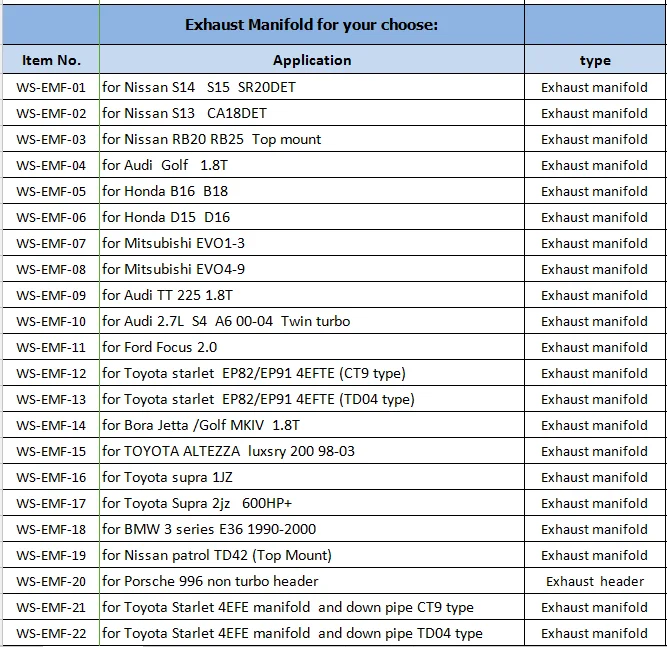
Task: Select item number cell WS-EMF-01
Action: point(50,87)
